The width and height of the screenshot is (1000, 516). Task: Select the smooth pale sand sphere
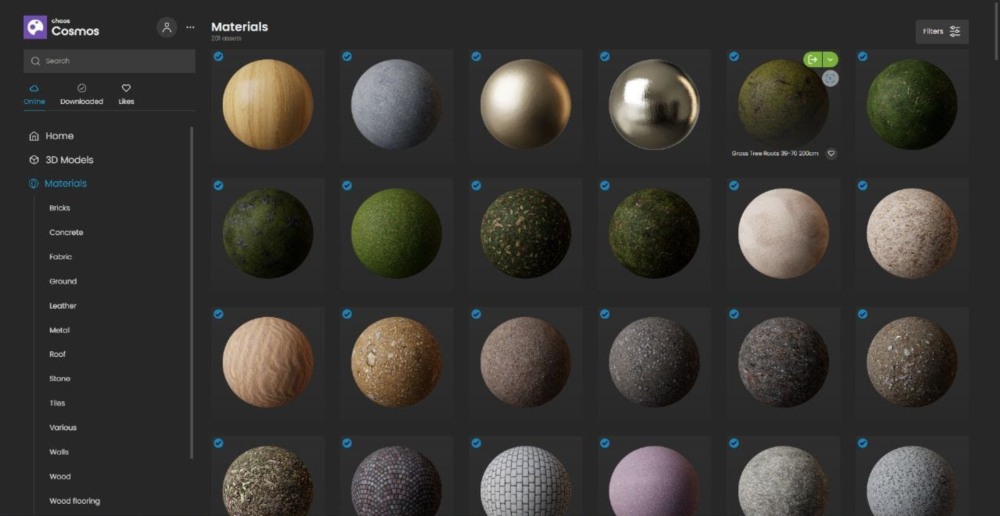pyautogui.click(x=783, y=233)
